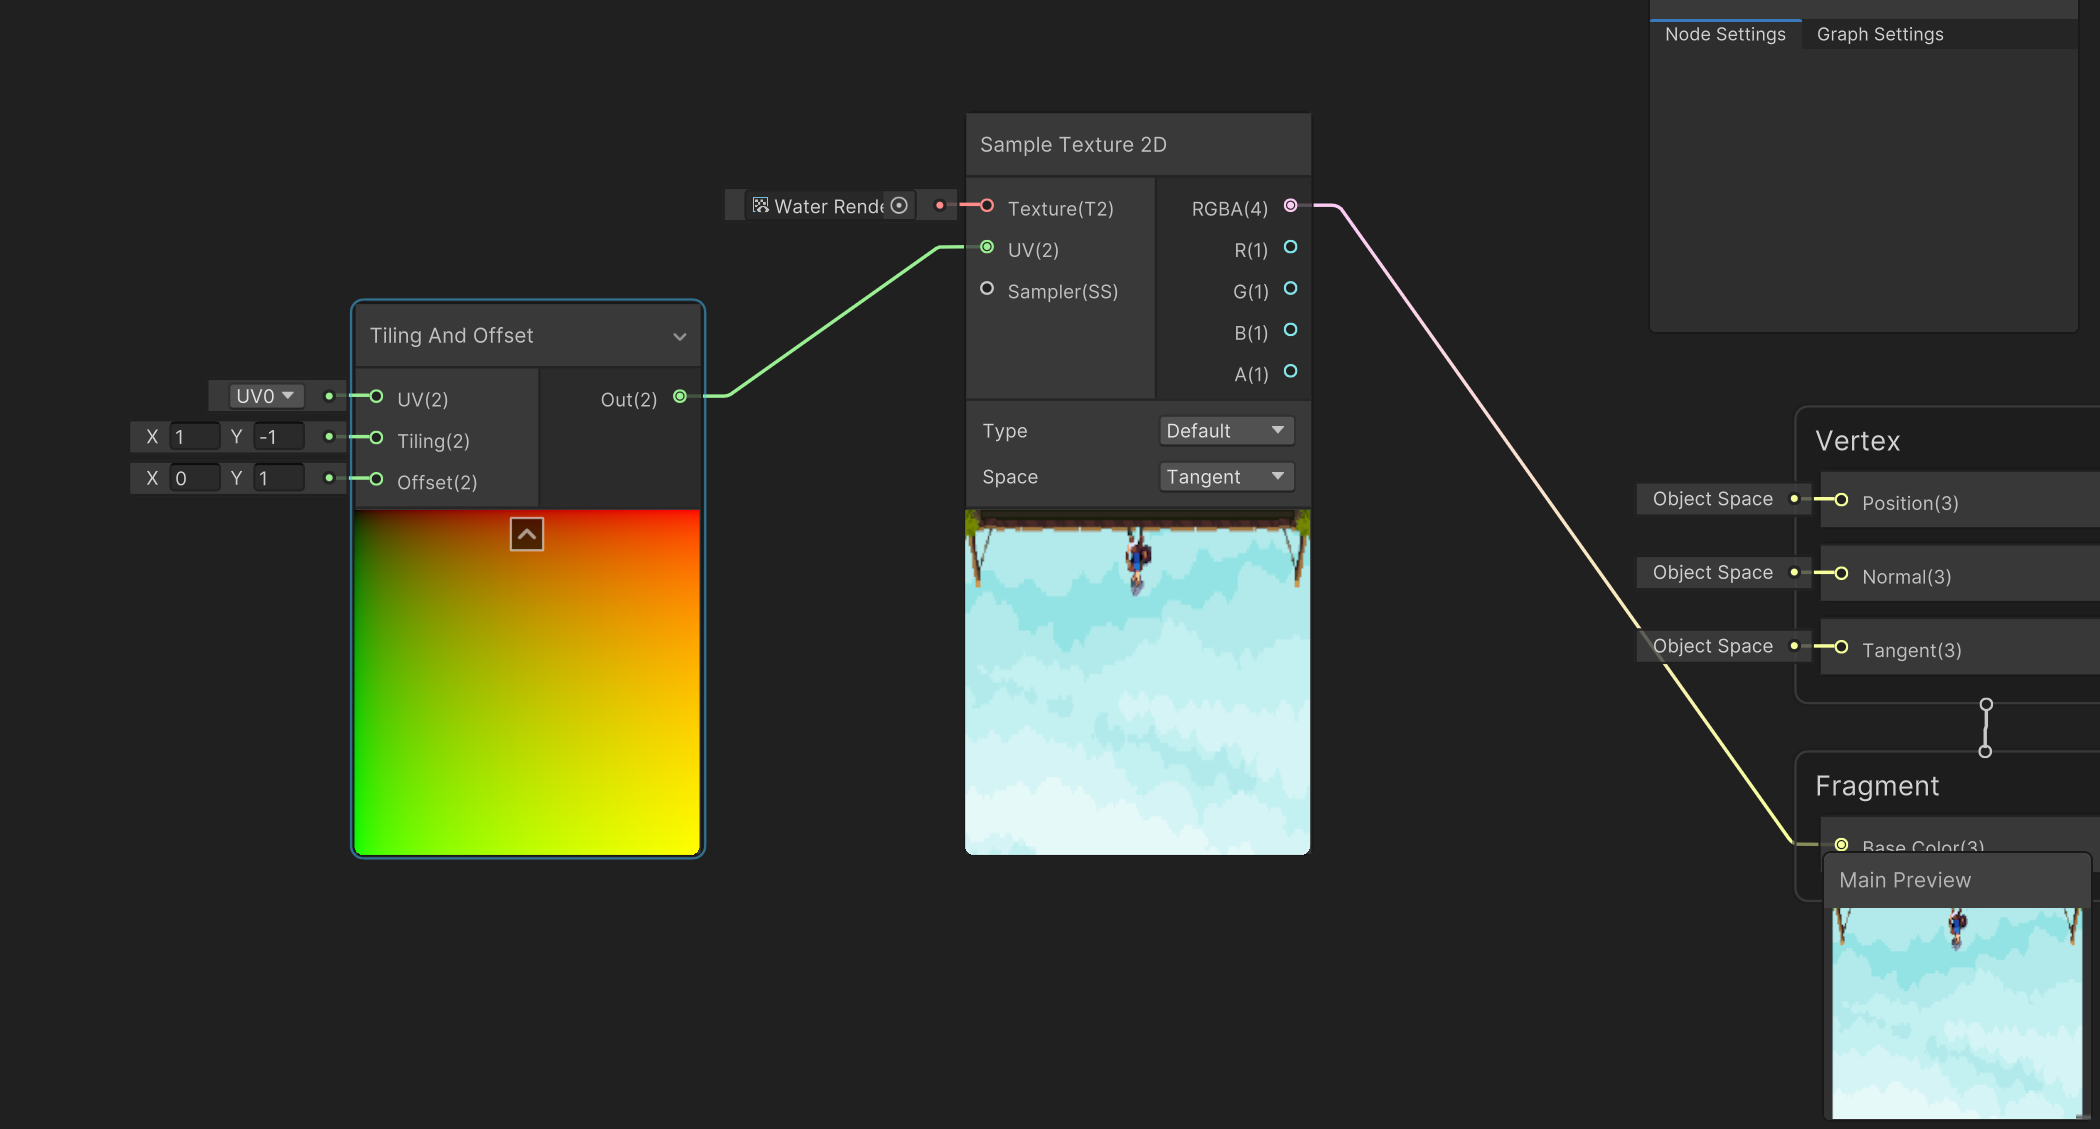The height and width of the screenshot is (1129, 2100).
Task: Click the Tiling And Offset gradient preview
Action: click(527, 682)
